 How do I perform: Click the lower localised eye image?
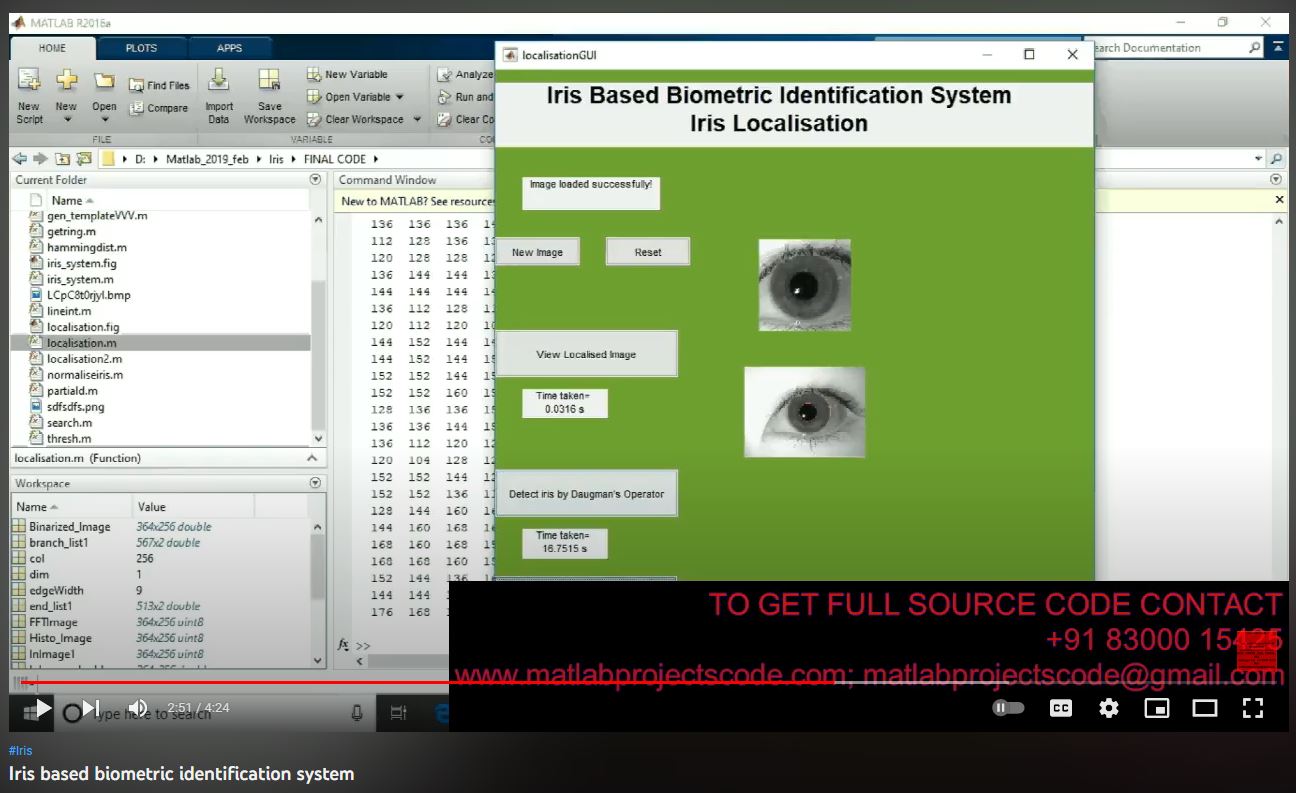point(805,412)
